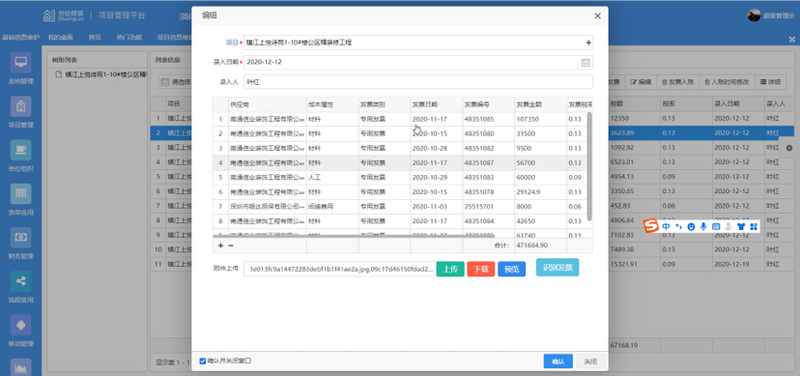Viewport: 800px width, 376px height.
Task: Click 发票编号 column header
Action: [488, 105]
